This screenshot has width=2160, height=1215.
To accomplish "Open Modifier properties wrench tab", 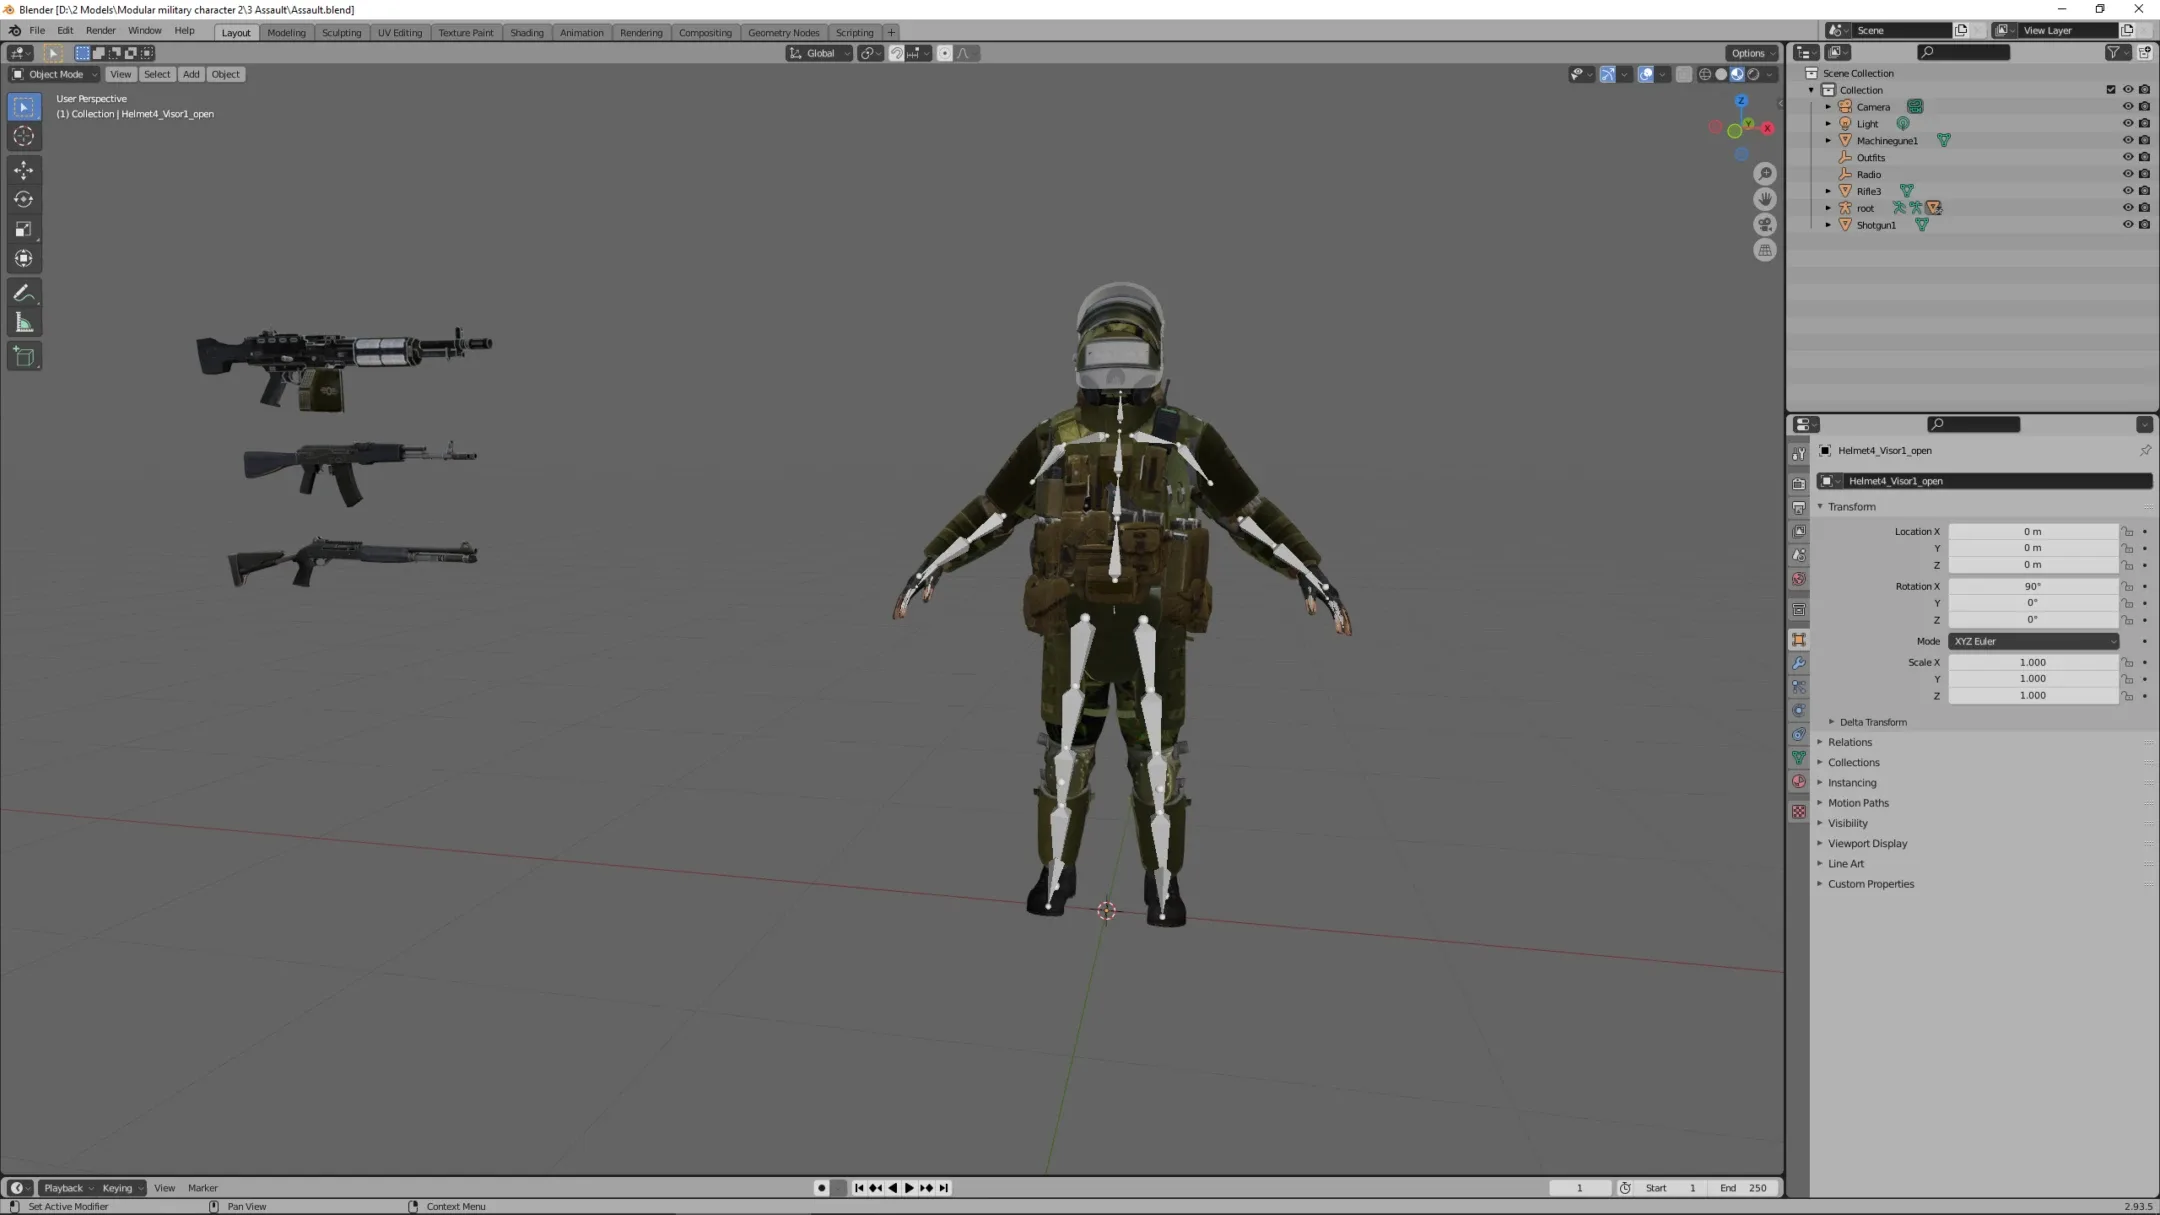I will point(1799,663).
